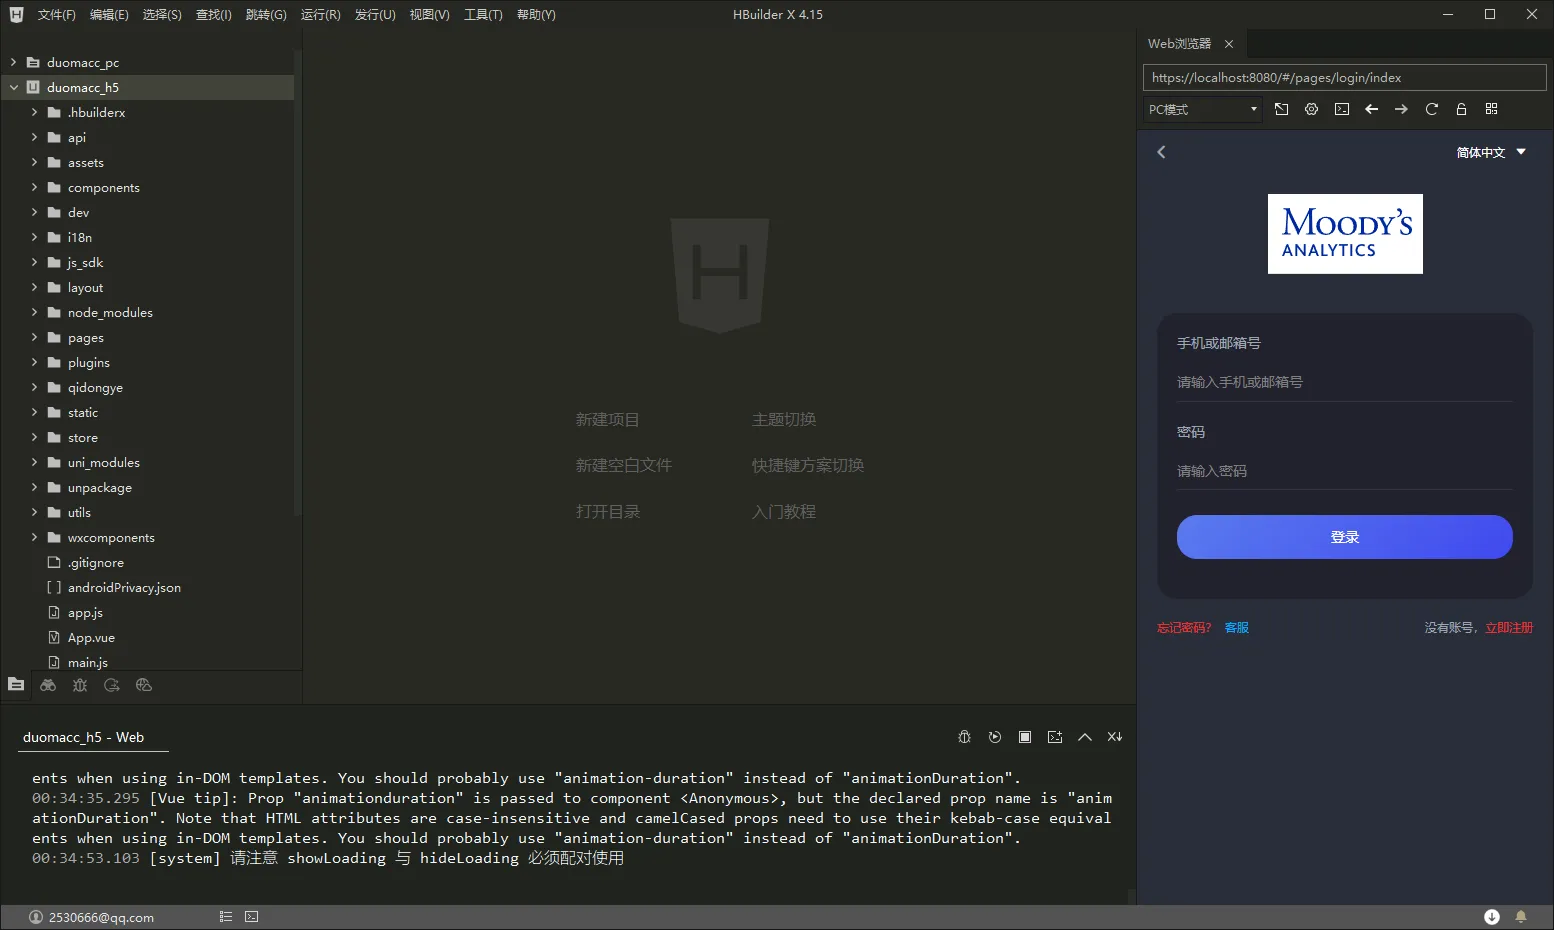
Task: Focus the 手机或邮箱号 input field
Action: coord(1344,382)
